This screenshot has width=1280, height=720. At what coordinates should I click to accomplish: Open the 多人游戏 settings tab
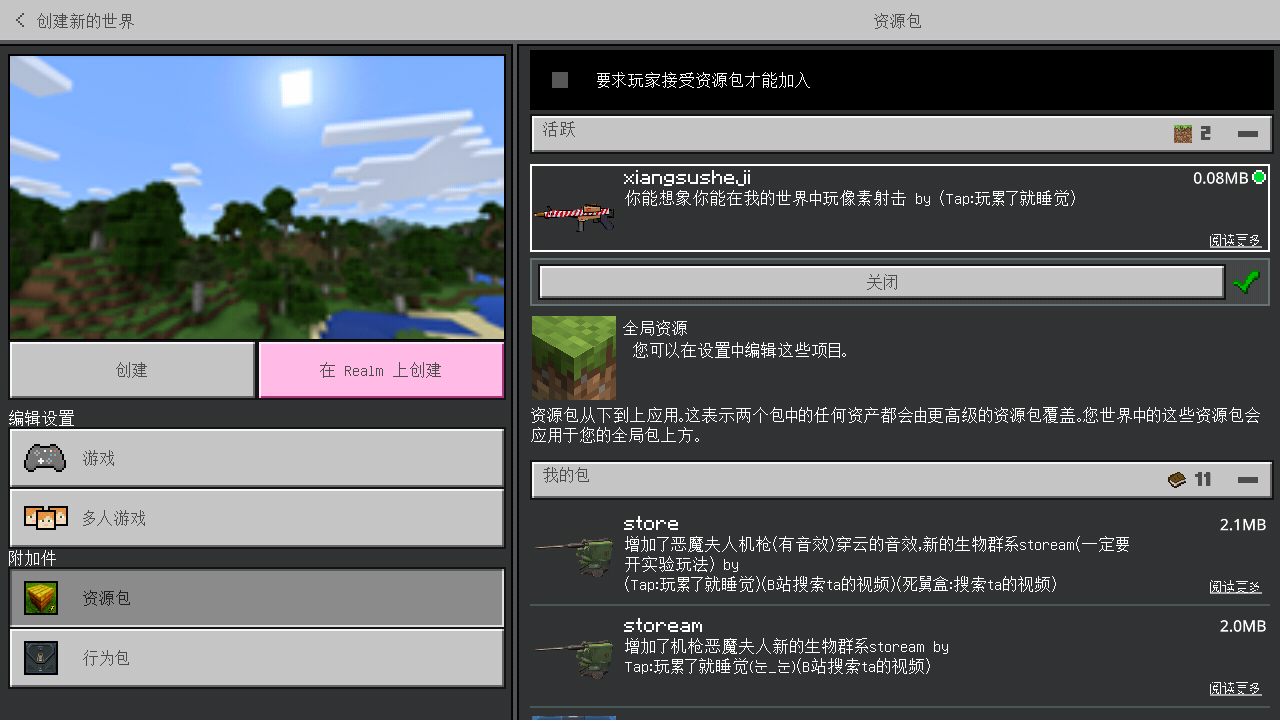[x=257, y=518]
